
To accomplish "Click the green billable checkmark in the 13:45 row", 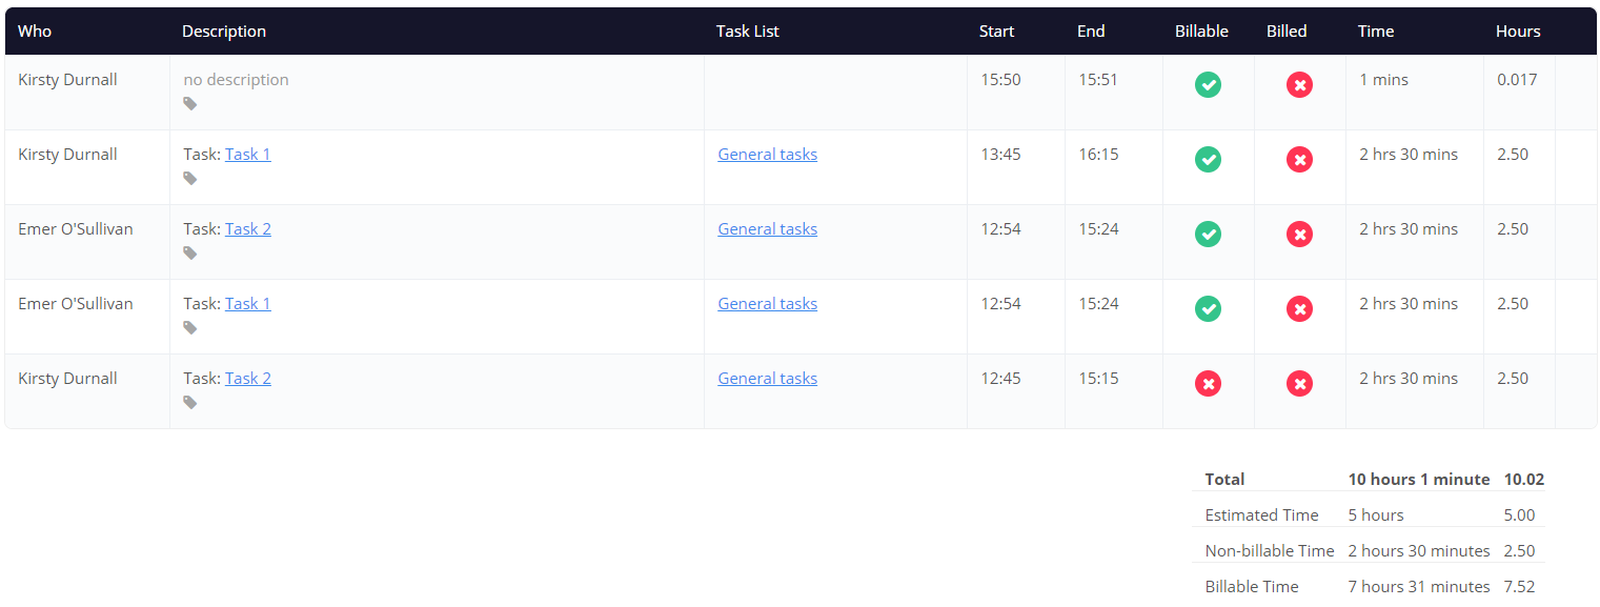I will [x=1208, y=160].
